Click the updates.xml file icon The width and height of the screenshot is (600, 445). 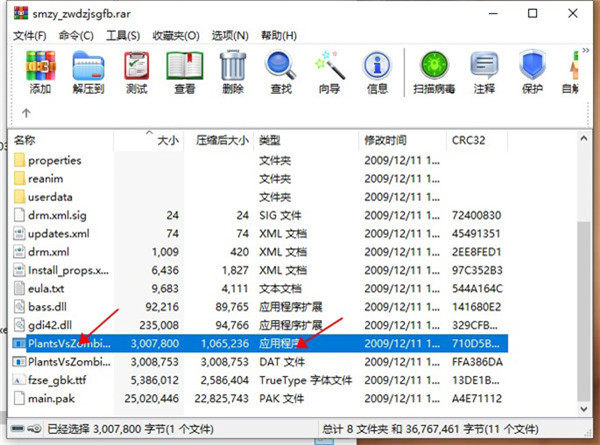pos(19,234)
